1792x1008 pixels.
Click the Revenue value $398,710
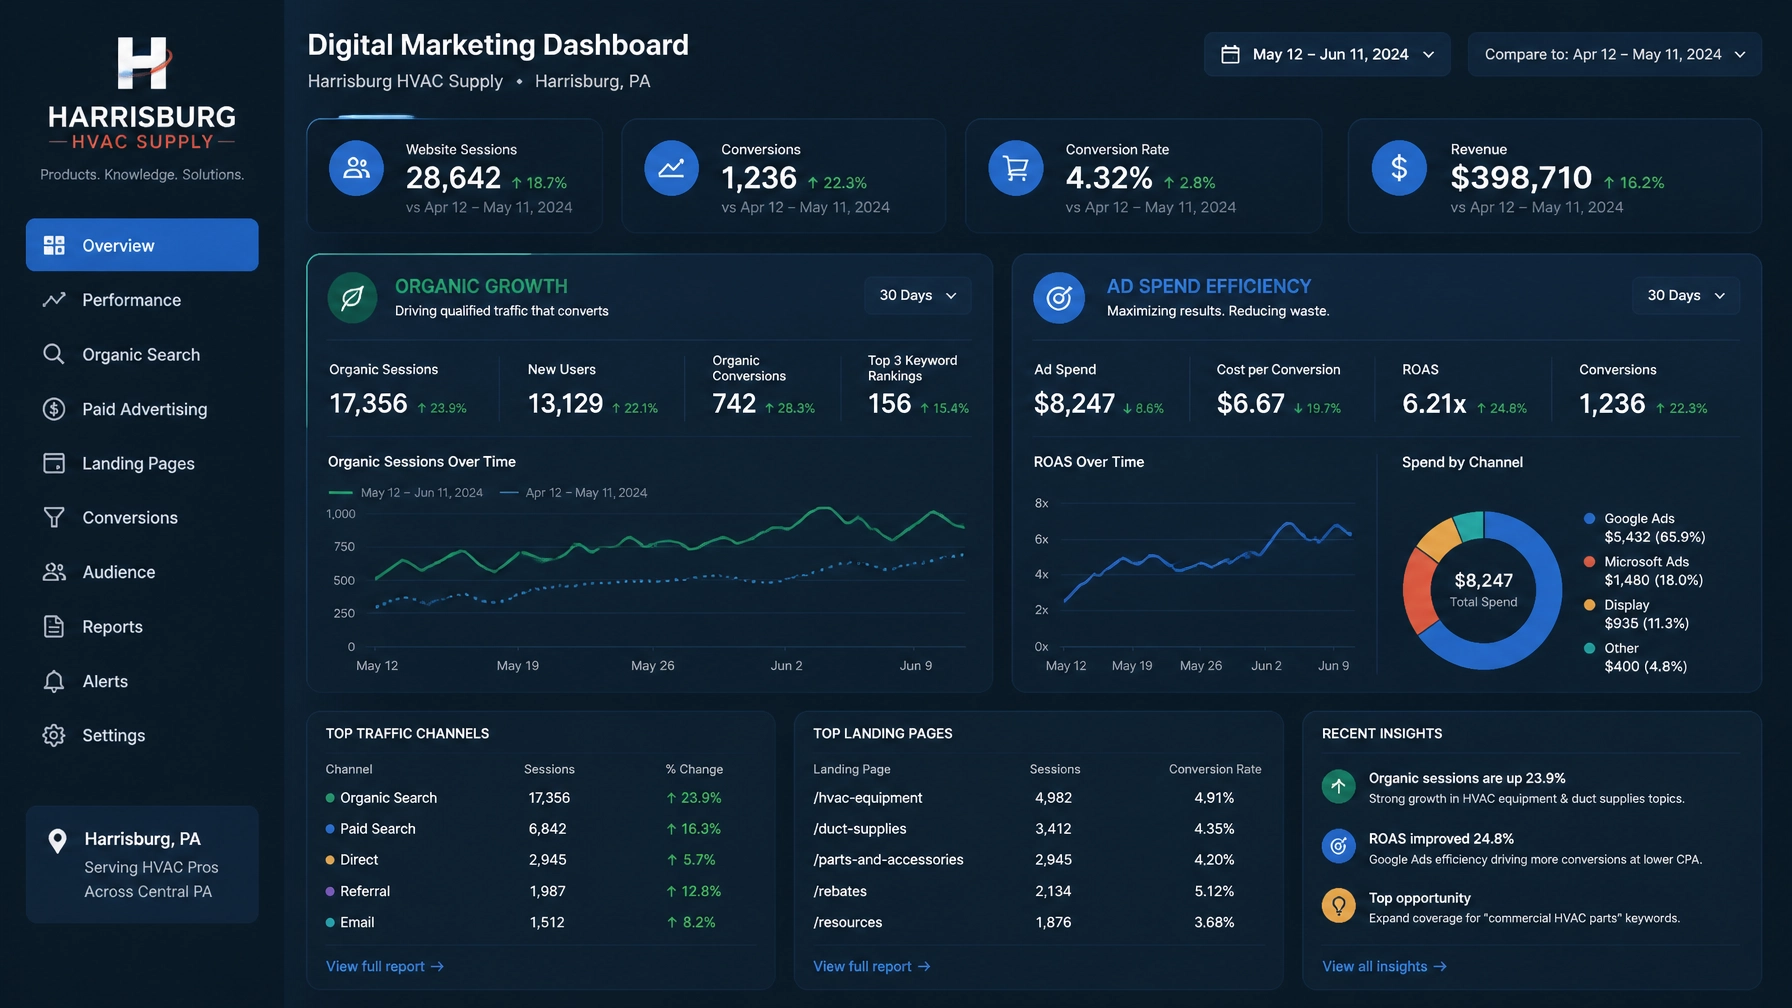pyautogui.click(x=1520, y=178)
